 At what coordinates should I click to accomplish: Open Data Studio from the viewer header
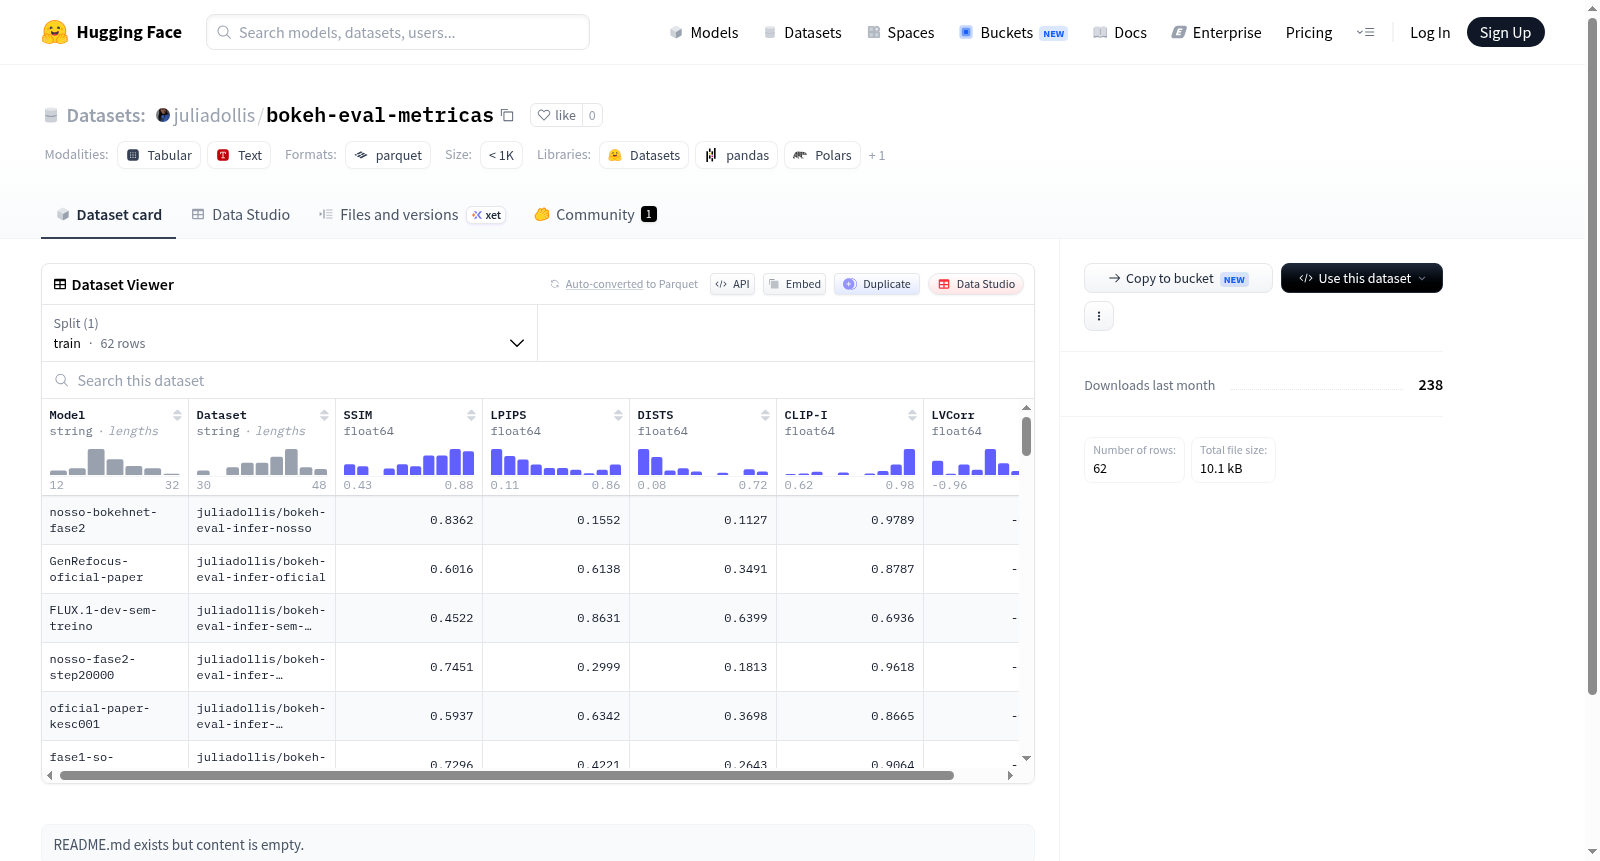pyautogui.click(x=976, y=284)
